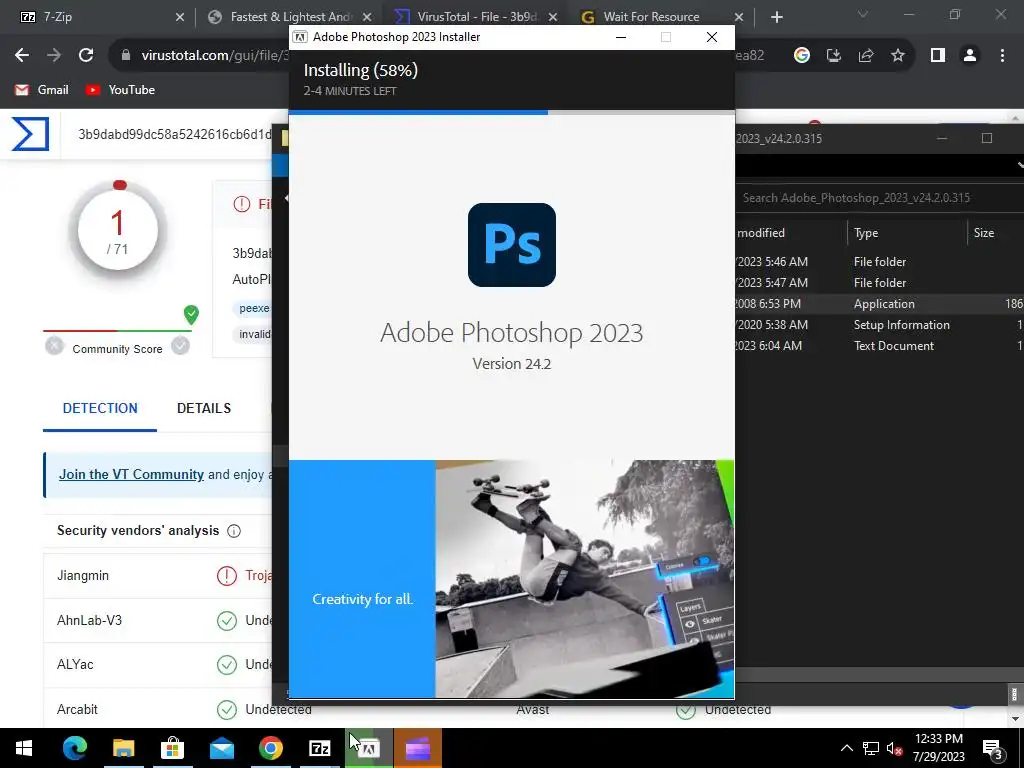Click Chrome back navigation arrow
This screenshot has width=1024, height=768.
tap(22, 56)
